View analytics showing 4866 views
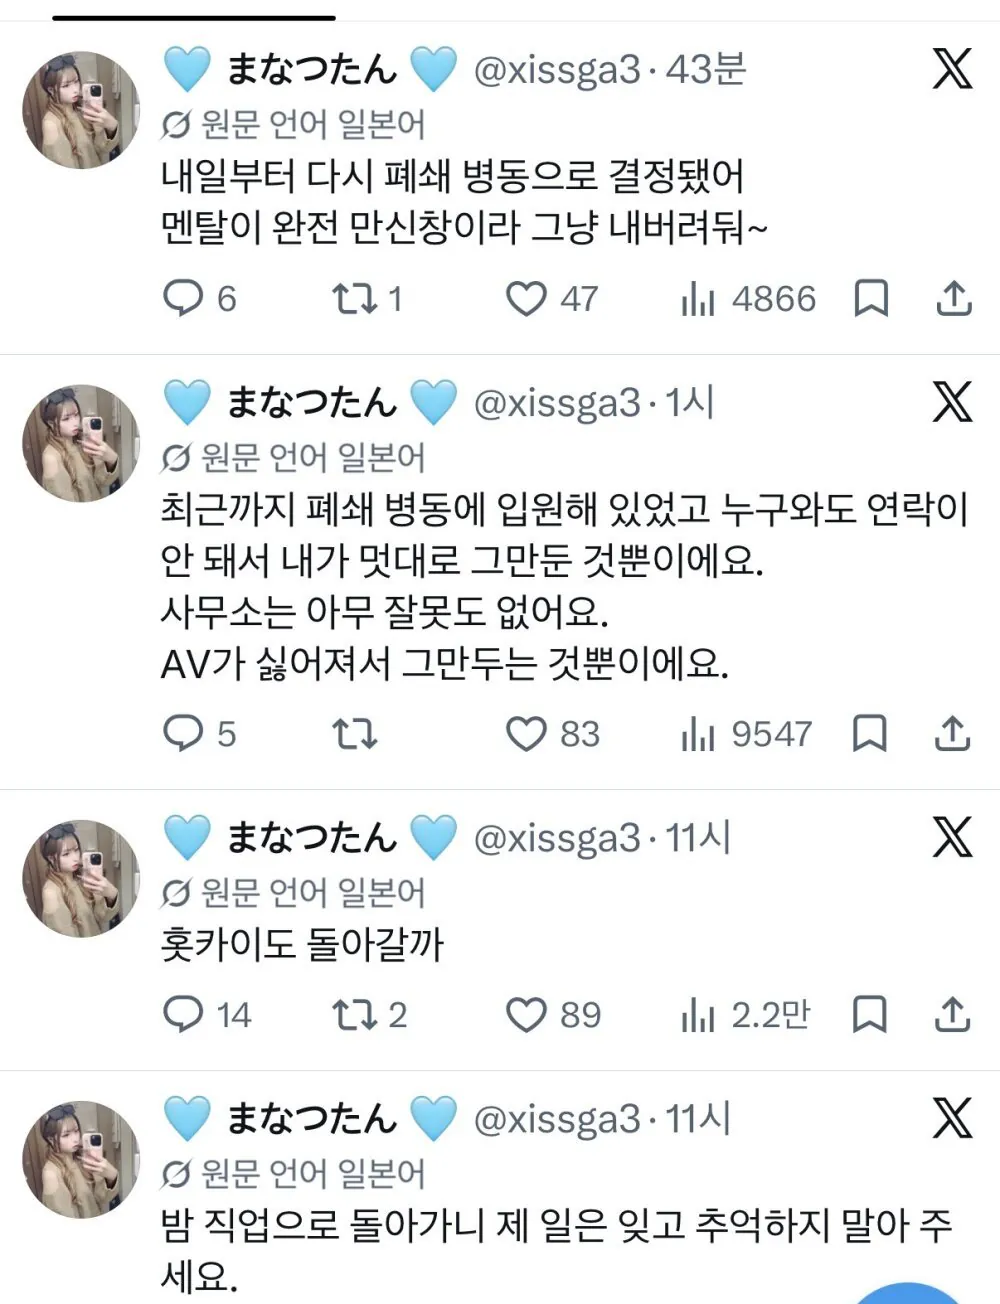Viewport: 1000px width, 1304px height. (748, 298)
